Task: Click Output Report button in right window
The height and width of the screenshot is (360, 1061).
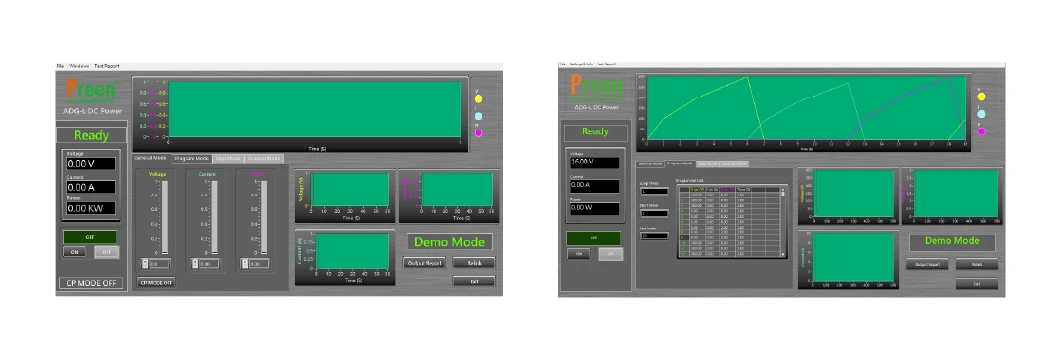Action: [927, 264]
